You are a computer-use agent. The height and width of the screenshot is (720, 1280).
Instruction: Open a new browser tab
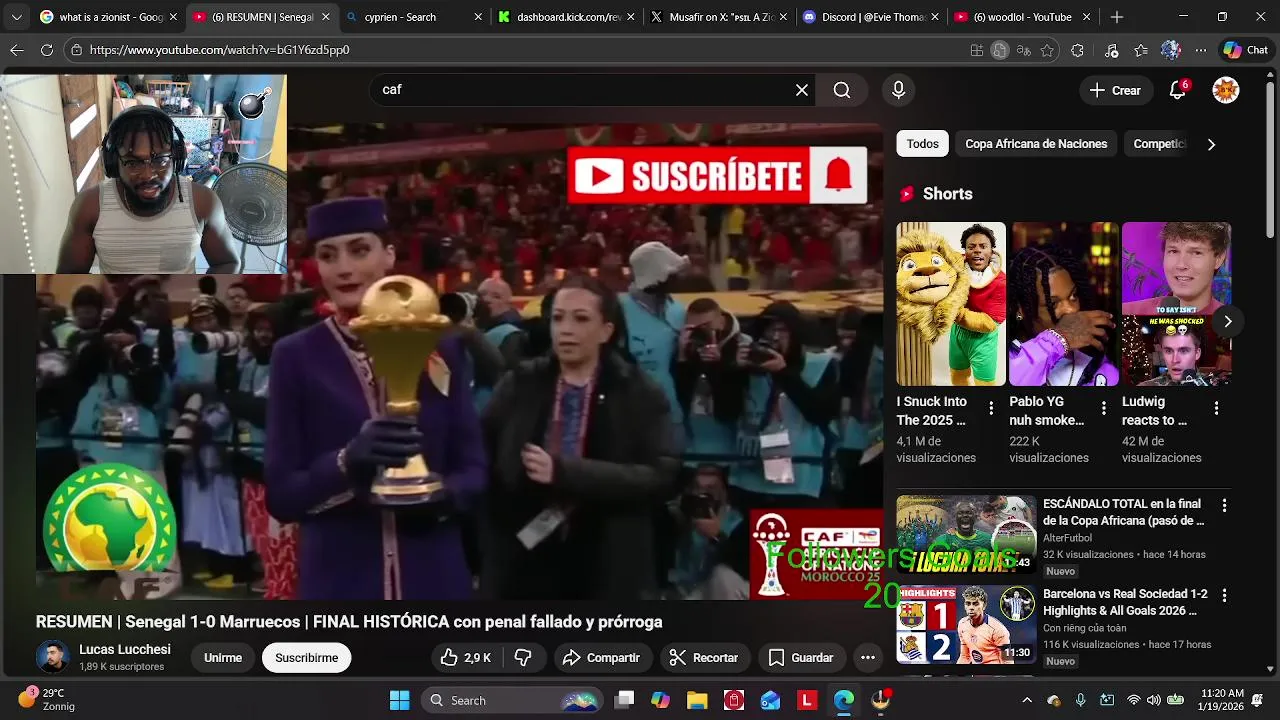tap(1117, 17)
